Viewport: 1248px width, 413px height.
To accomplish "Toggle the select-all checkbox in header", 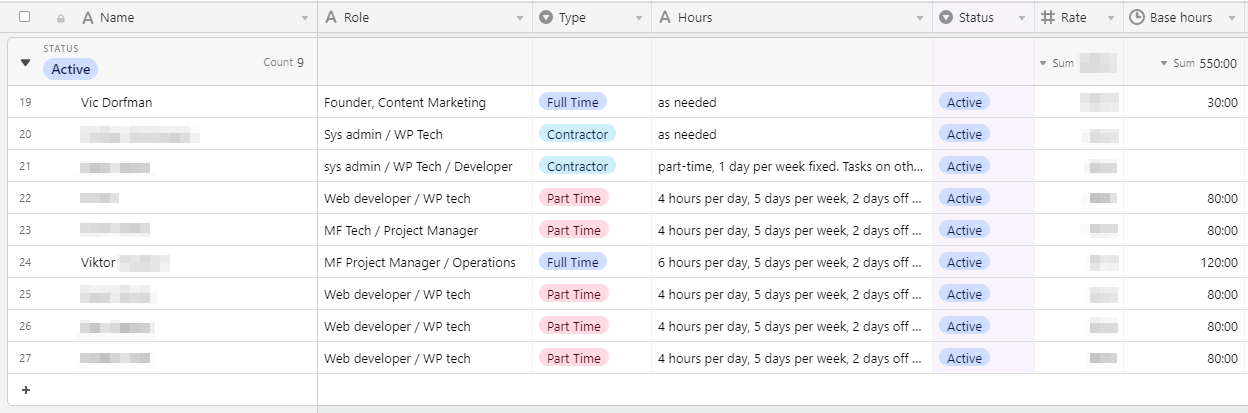I will click(25, 17).
